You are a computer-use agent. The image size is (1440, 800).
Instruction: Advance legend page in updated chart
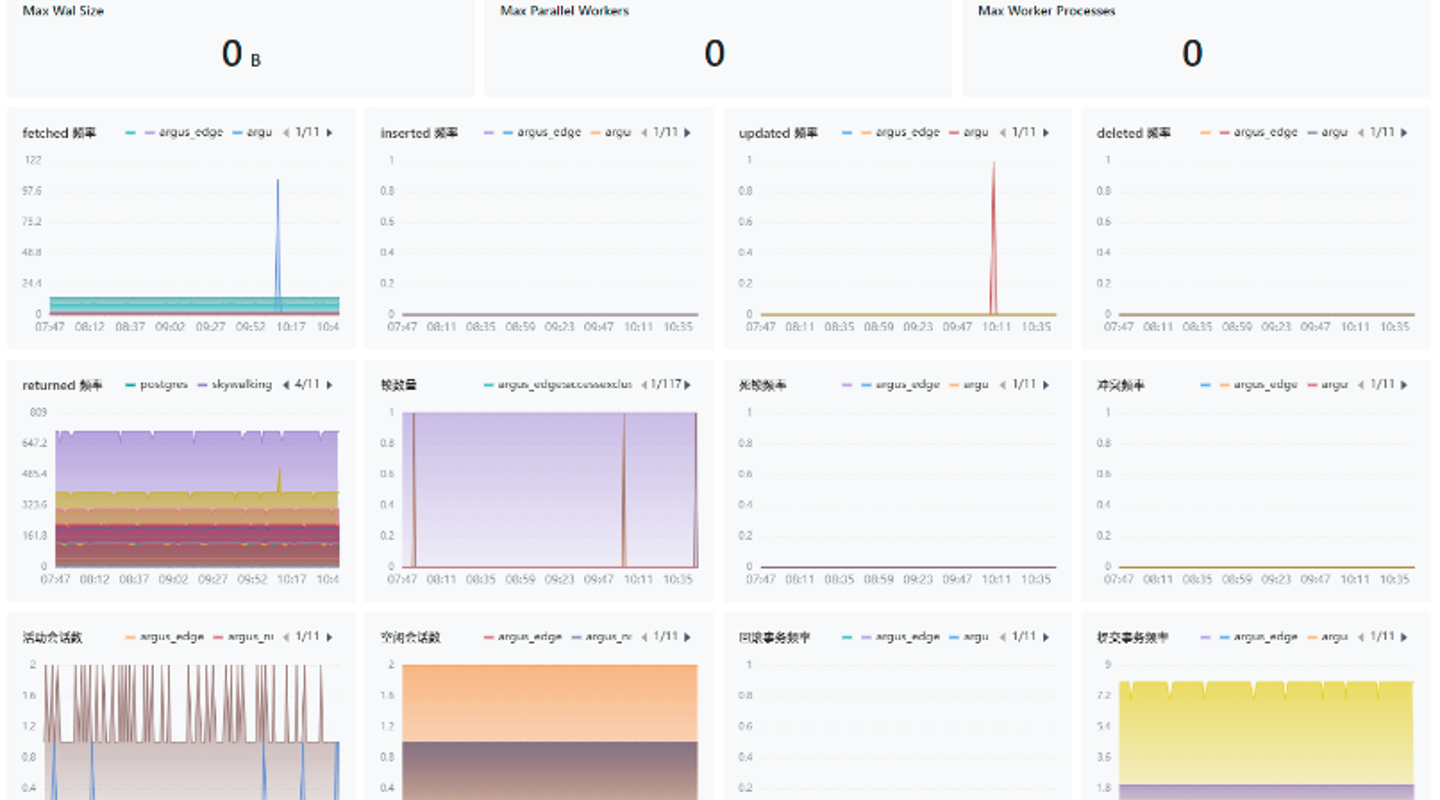(1046, 133)
